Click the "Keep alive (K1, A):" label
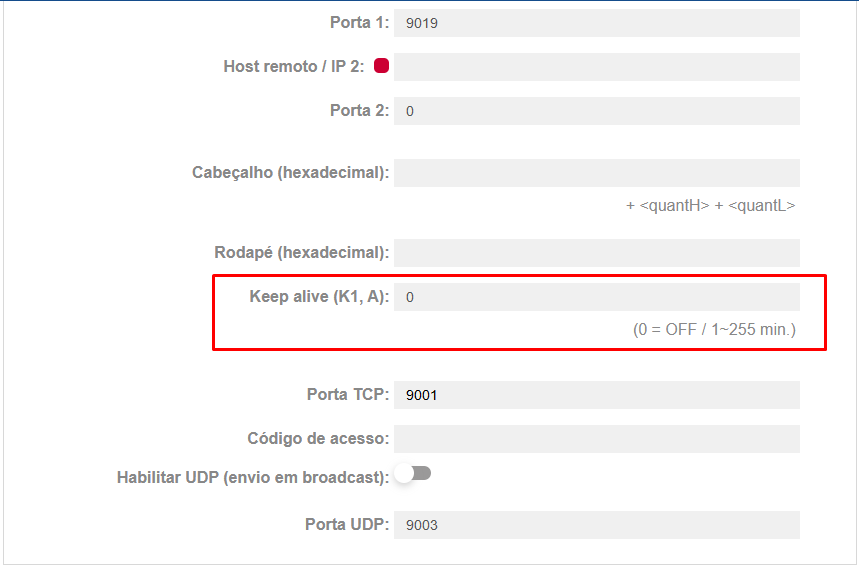The image size is (859, 569). [319, 297]
